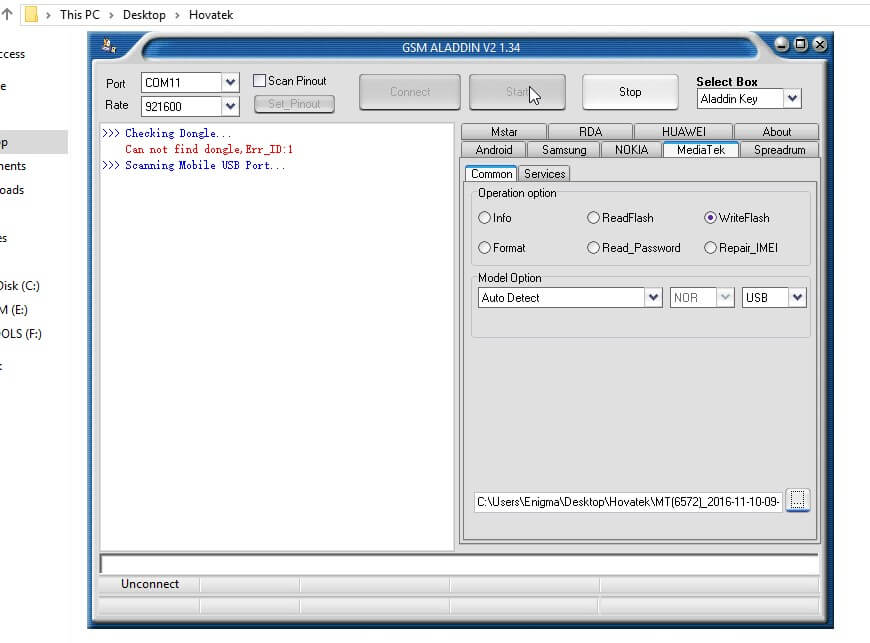
Task: Open the Services sub-tab
Action: [544, 174]
